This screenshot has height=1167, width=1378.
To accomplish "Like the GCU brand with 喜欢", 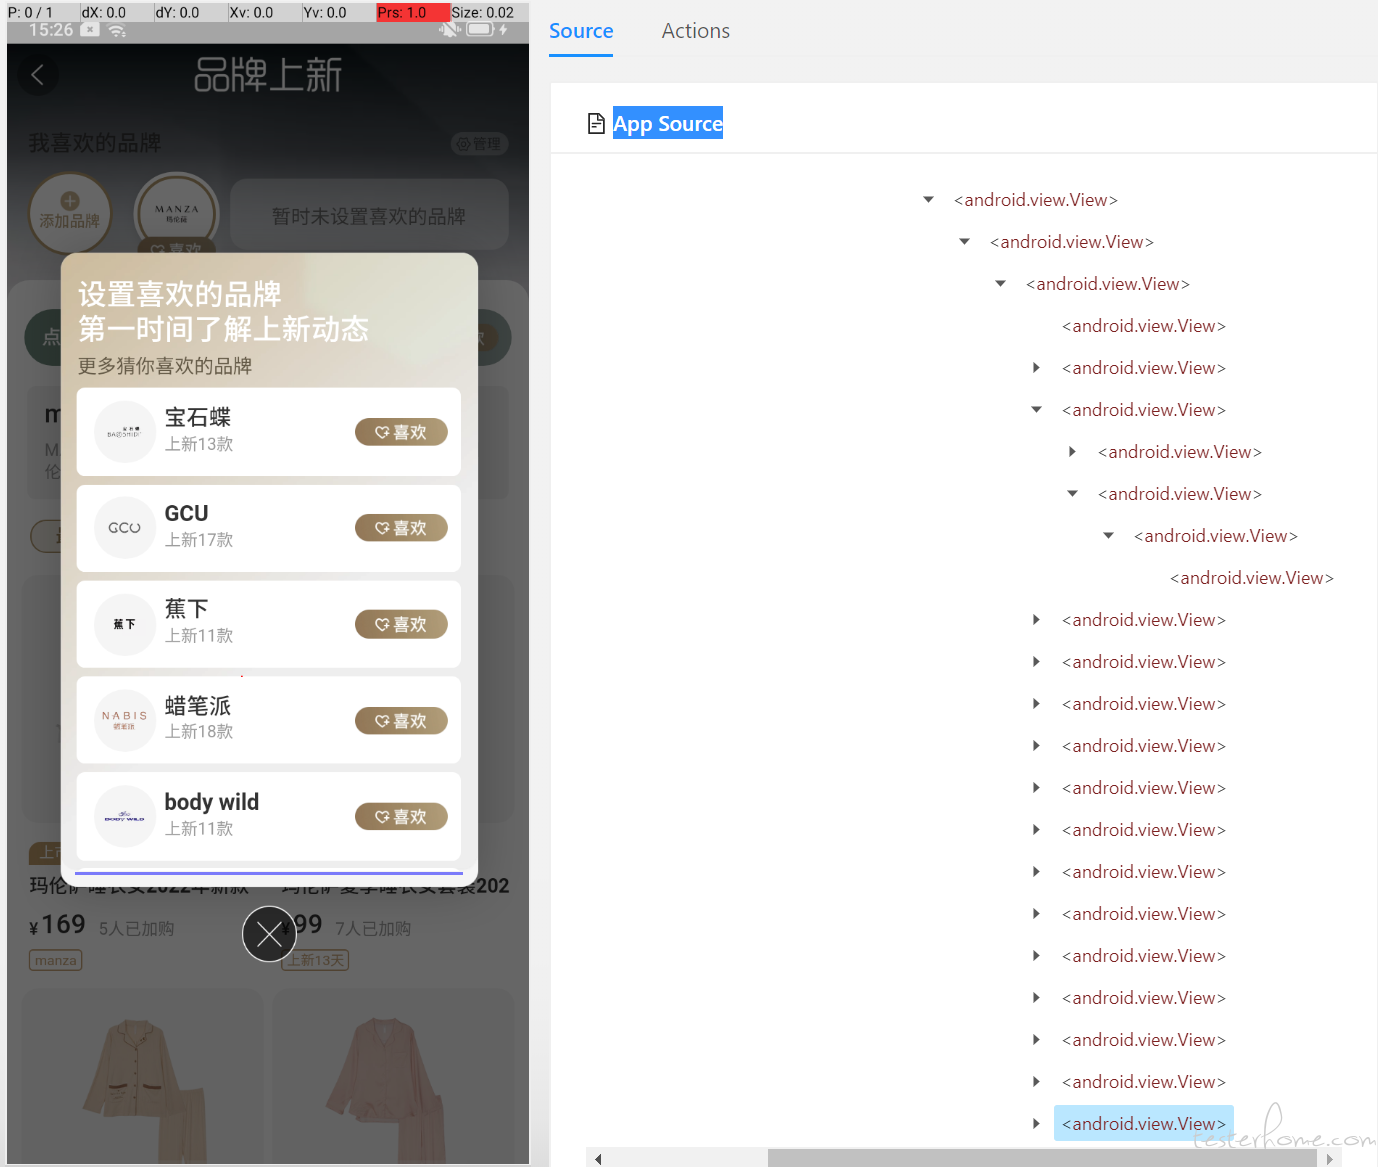I will click(x=401, y=528).
